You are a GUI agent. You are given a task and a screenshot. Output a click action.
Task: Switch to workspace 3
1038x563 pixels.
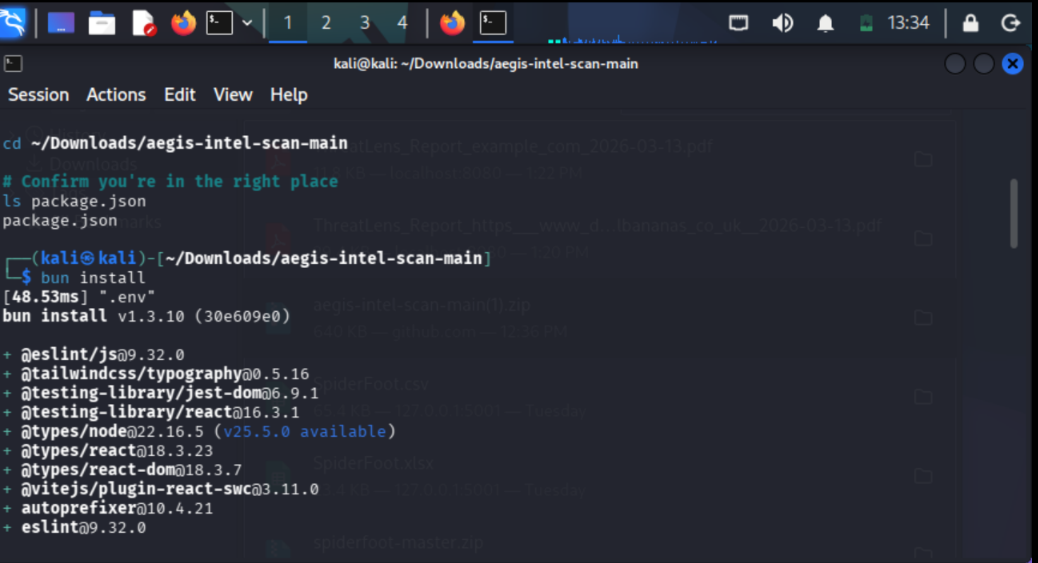coord(364,23)
